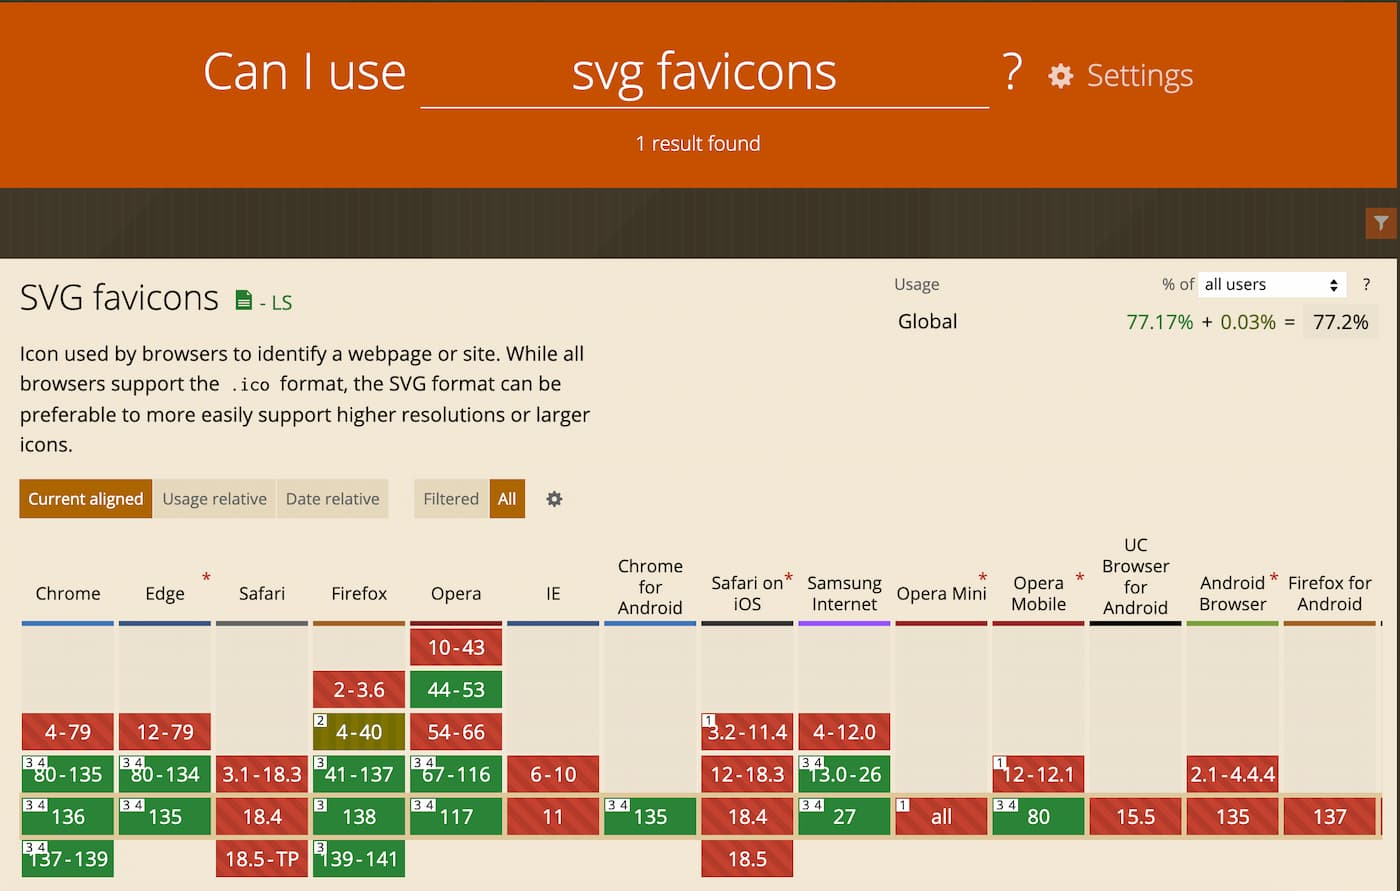Select Firefox 41-137 version cell

(x=359, y=774)
